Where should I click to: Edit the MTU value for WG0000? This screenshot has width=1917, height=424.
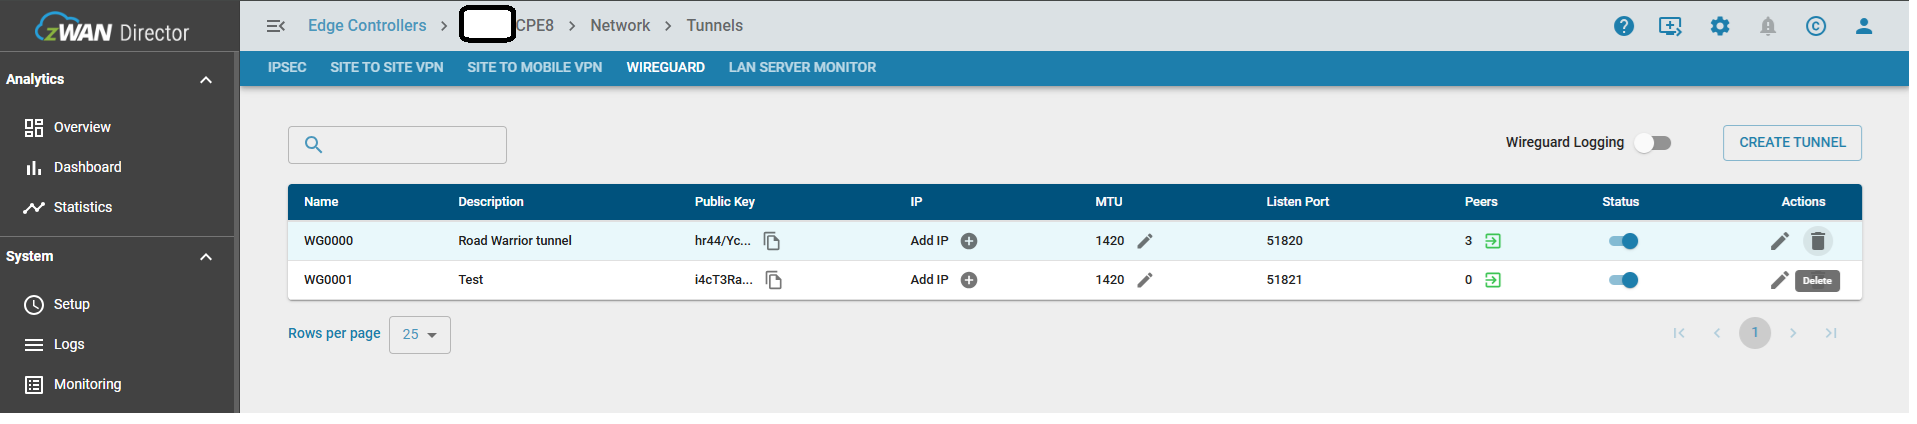pos(1145,241)
